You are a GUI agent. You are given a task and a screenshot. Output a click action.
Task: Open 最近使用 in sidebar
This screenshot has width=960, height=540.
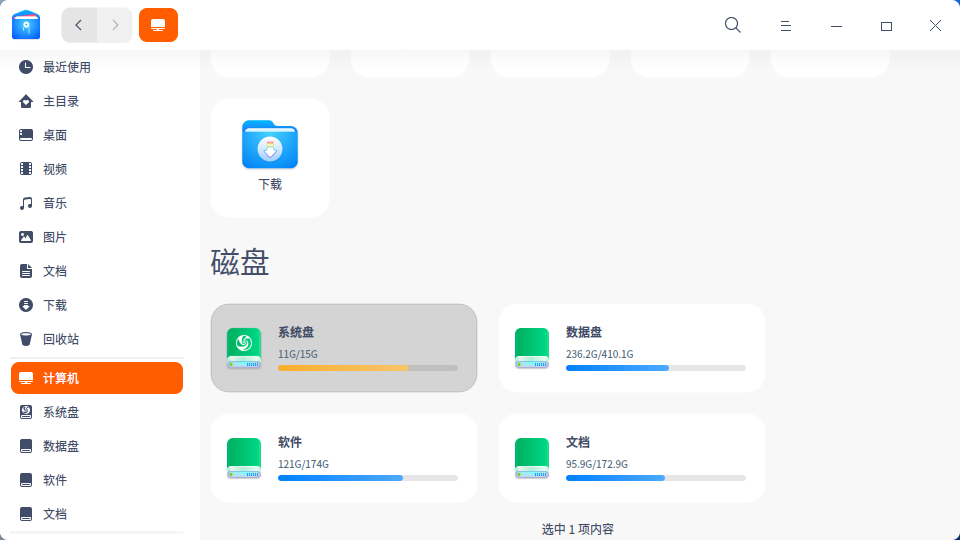[x=97, y=67]
